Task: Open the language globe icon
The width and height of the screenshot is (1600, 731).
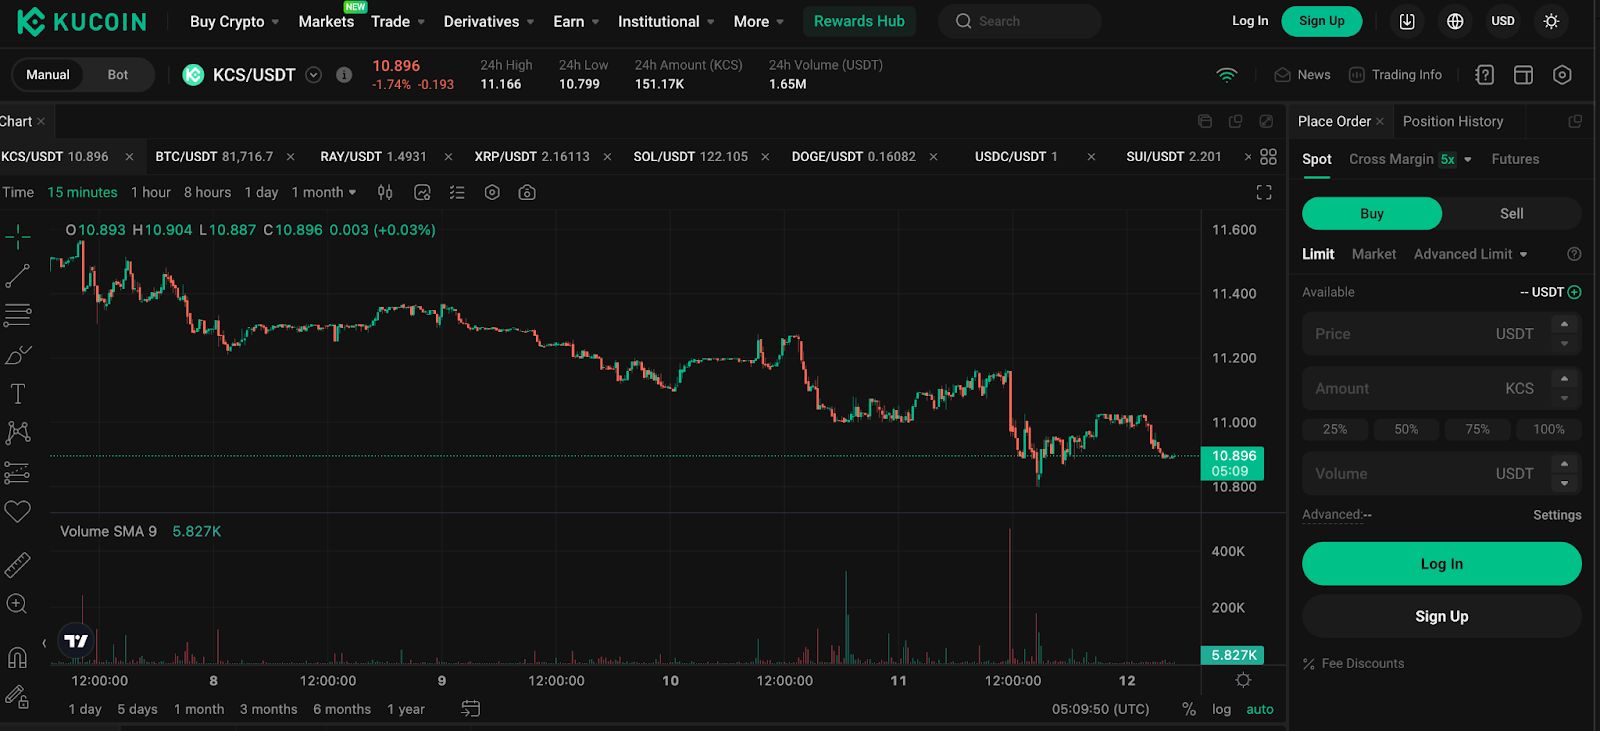Action: point(1455,21)
